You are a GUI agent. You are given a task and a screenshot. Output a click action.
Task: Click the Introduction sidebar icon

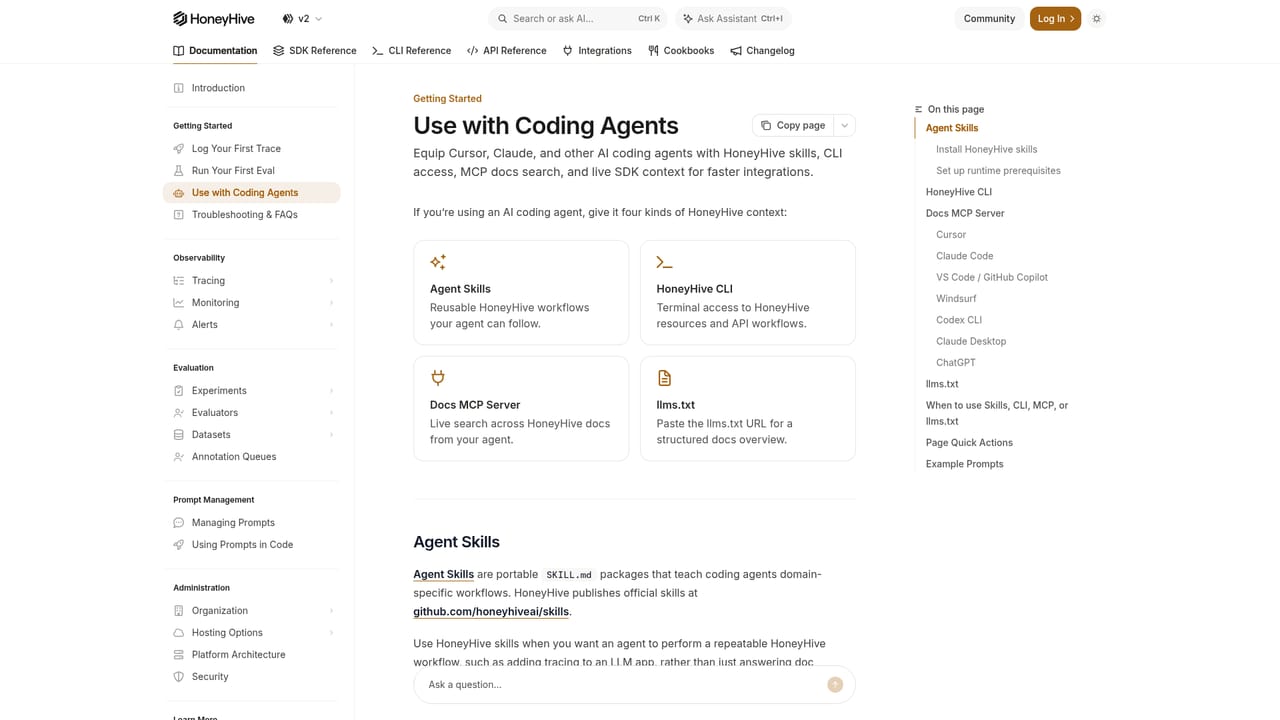coord(179,88)
